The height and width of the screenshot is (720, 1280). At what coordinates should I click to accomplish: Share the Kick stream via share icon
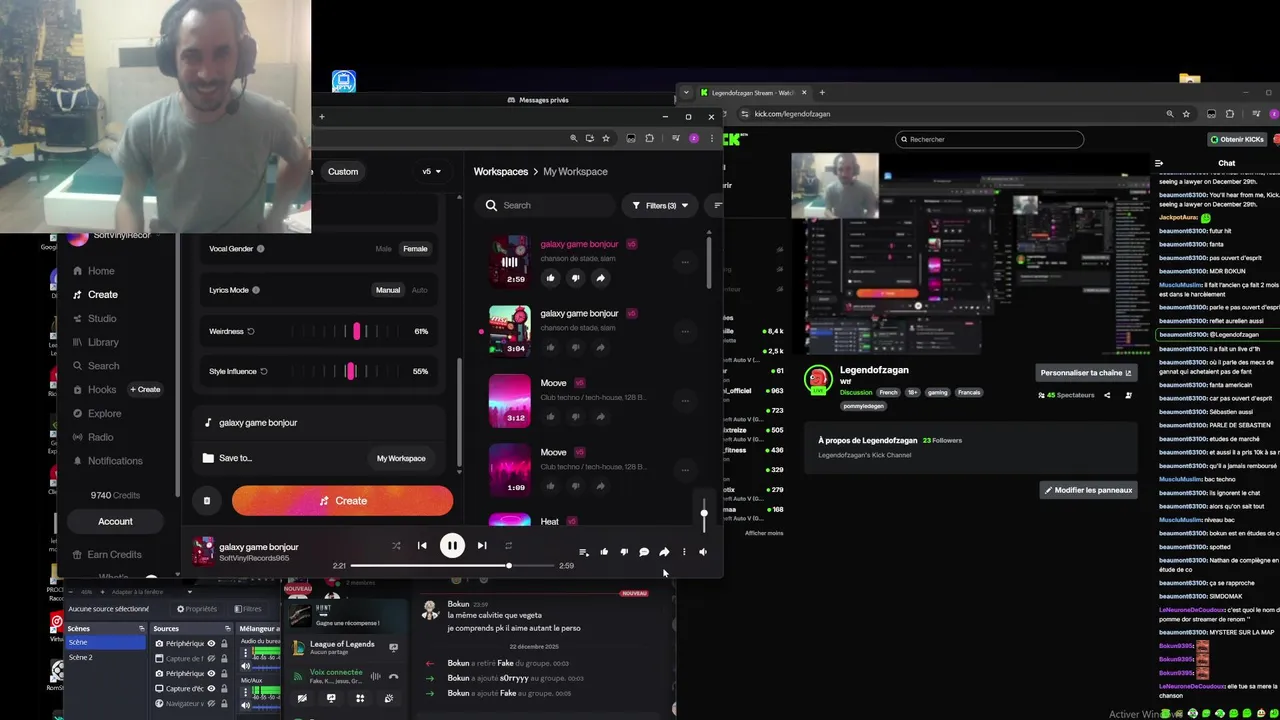(x=1107, y=395)
